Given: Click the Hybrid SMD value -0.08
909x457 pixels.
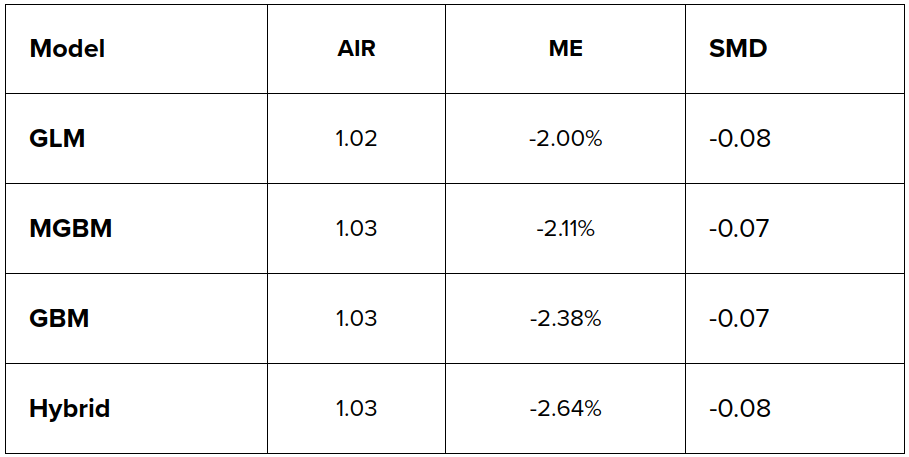Looking at the screenshot, I should (x=739, y=408).
